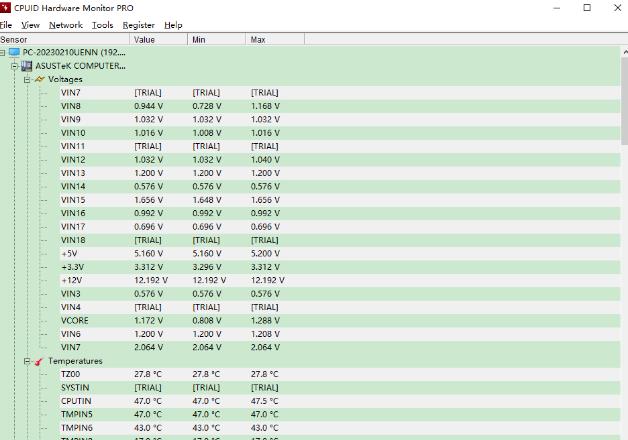Select the SYSTIN temperature row

(x=340, y=388)
